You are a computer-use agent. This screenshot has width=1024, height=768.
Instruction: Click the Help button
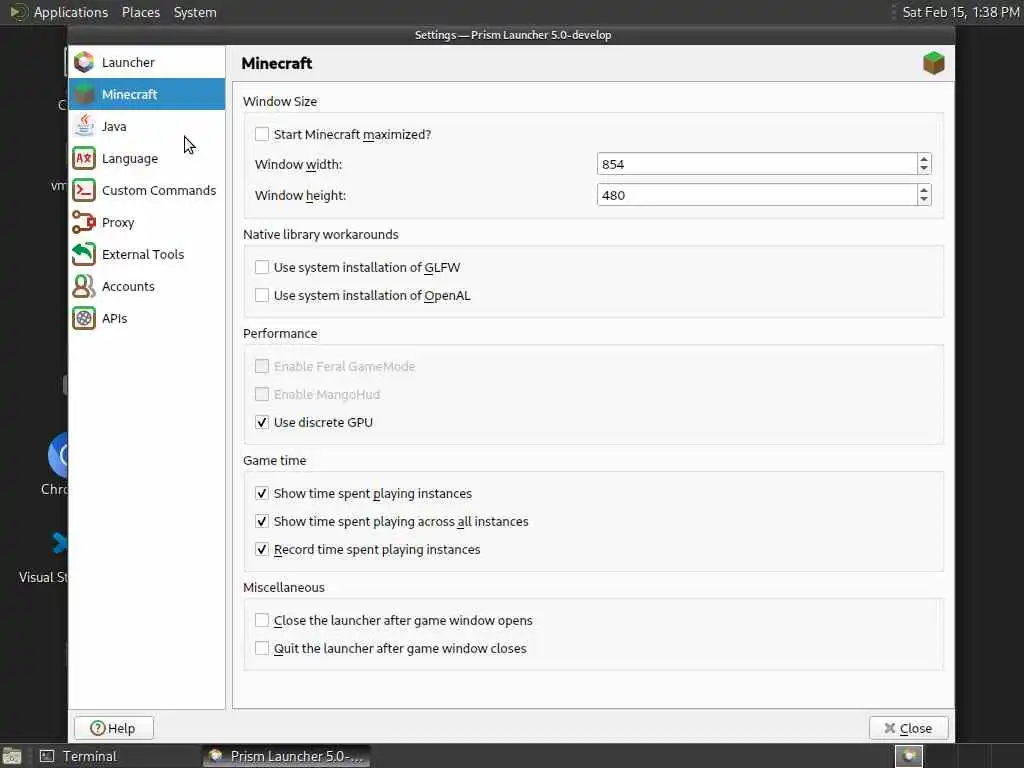pyautogui.click(x=114, y=728)
